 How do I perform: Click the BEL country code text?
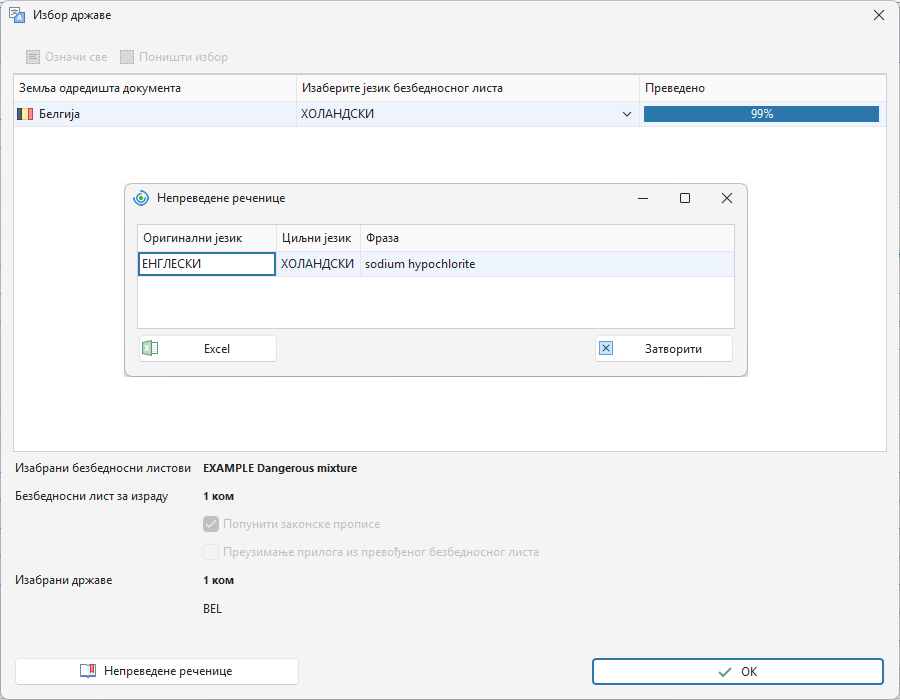pyautogui.click(x=212, y=609)
